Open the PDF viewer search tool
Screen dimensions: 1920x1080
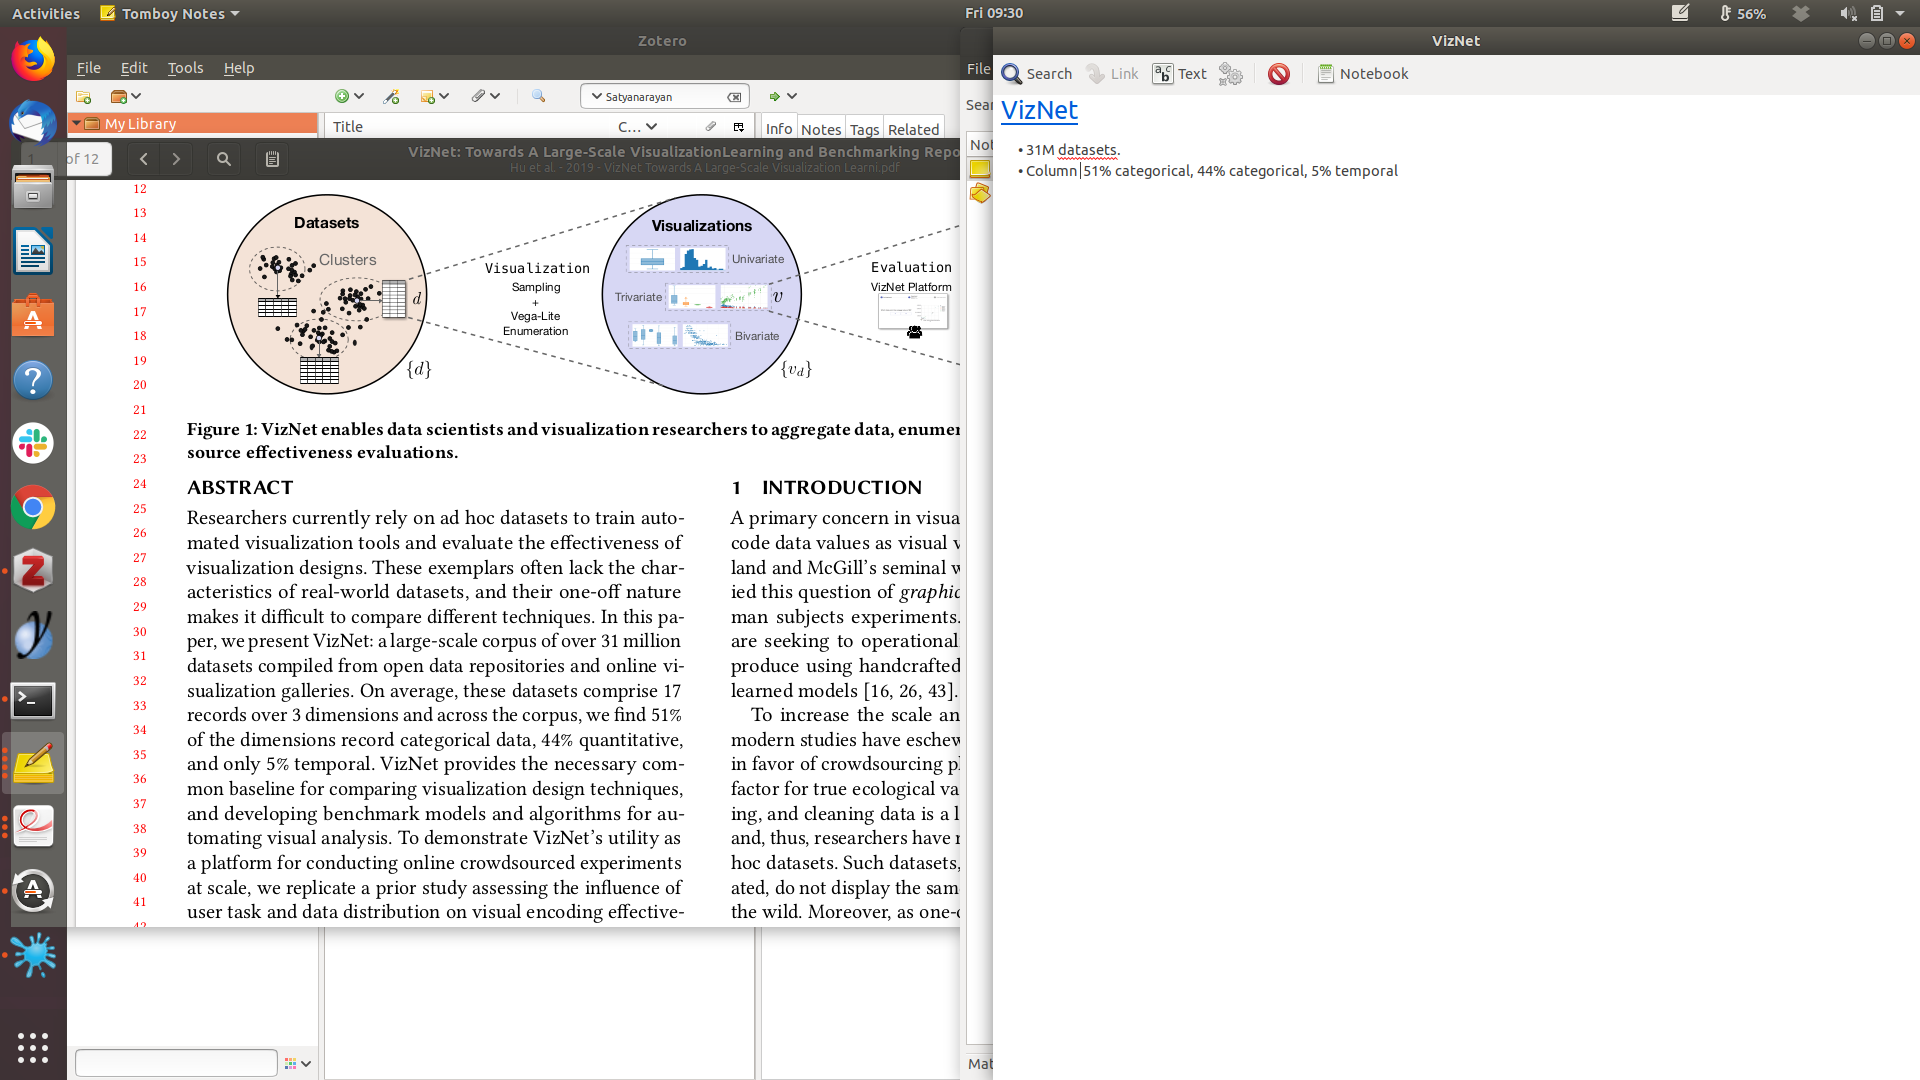[224, 159]
